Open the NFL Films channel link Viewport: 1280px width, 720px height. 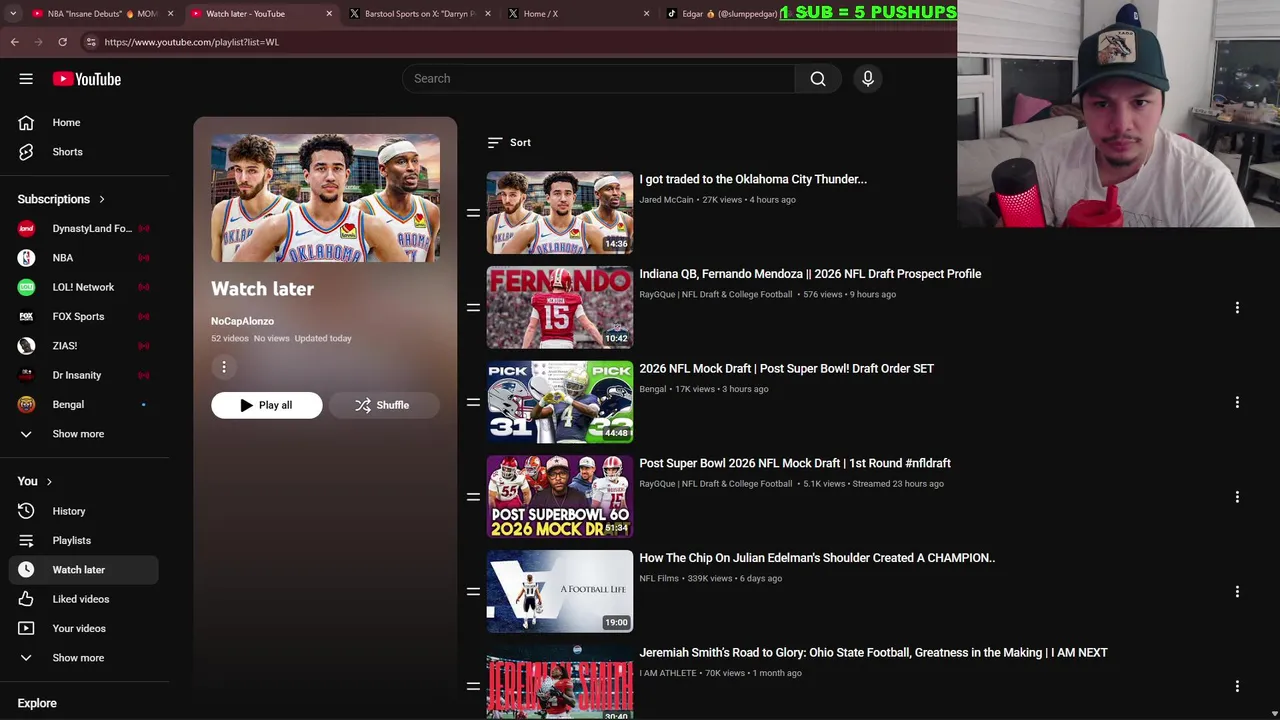[659, 579]
